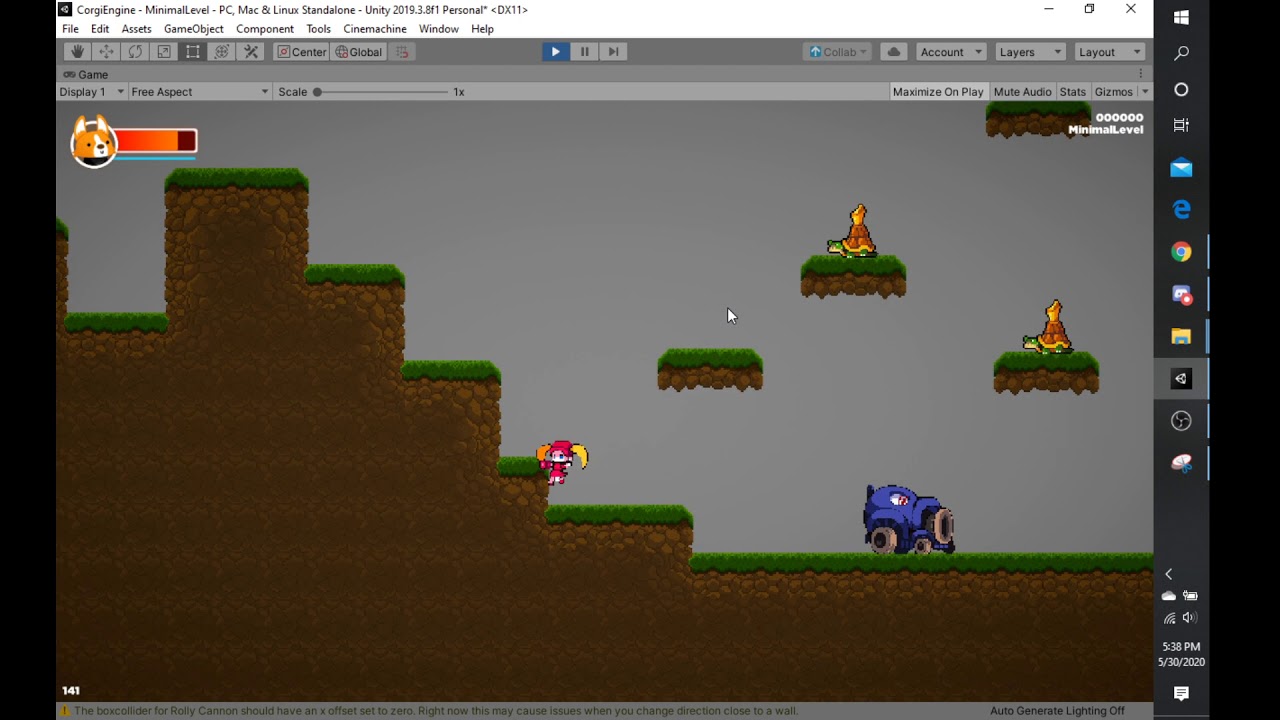Open the Layers dropdown

pos(1030,52)
